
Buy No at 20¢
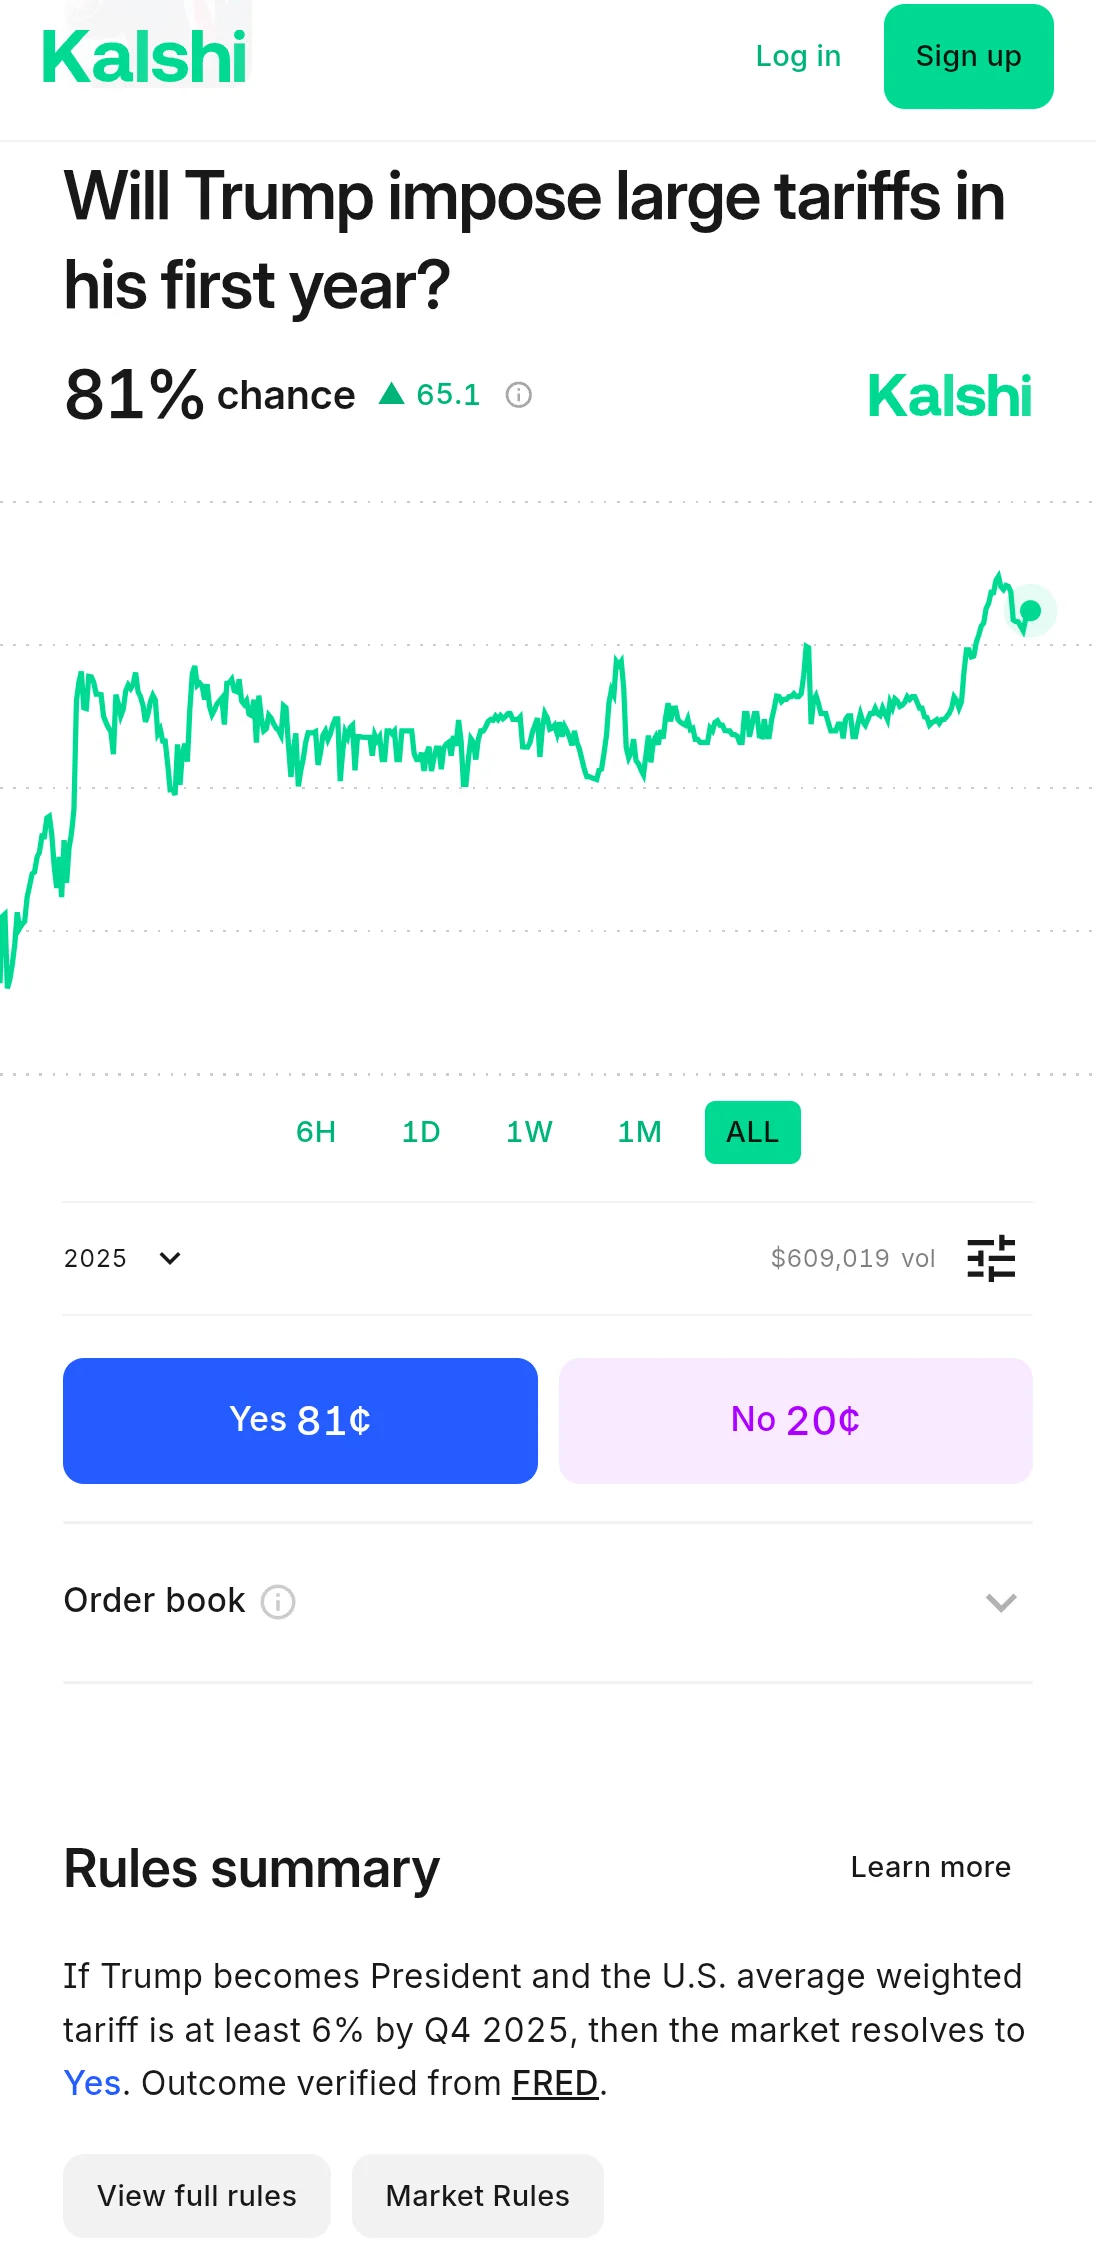796,1421
